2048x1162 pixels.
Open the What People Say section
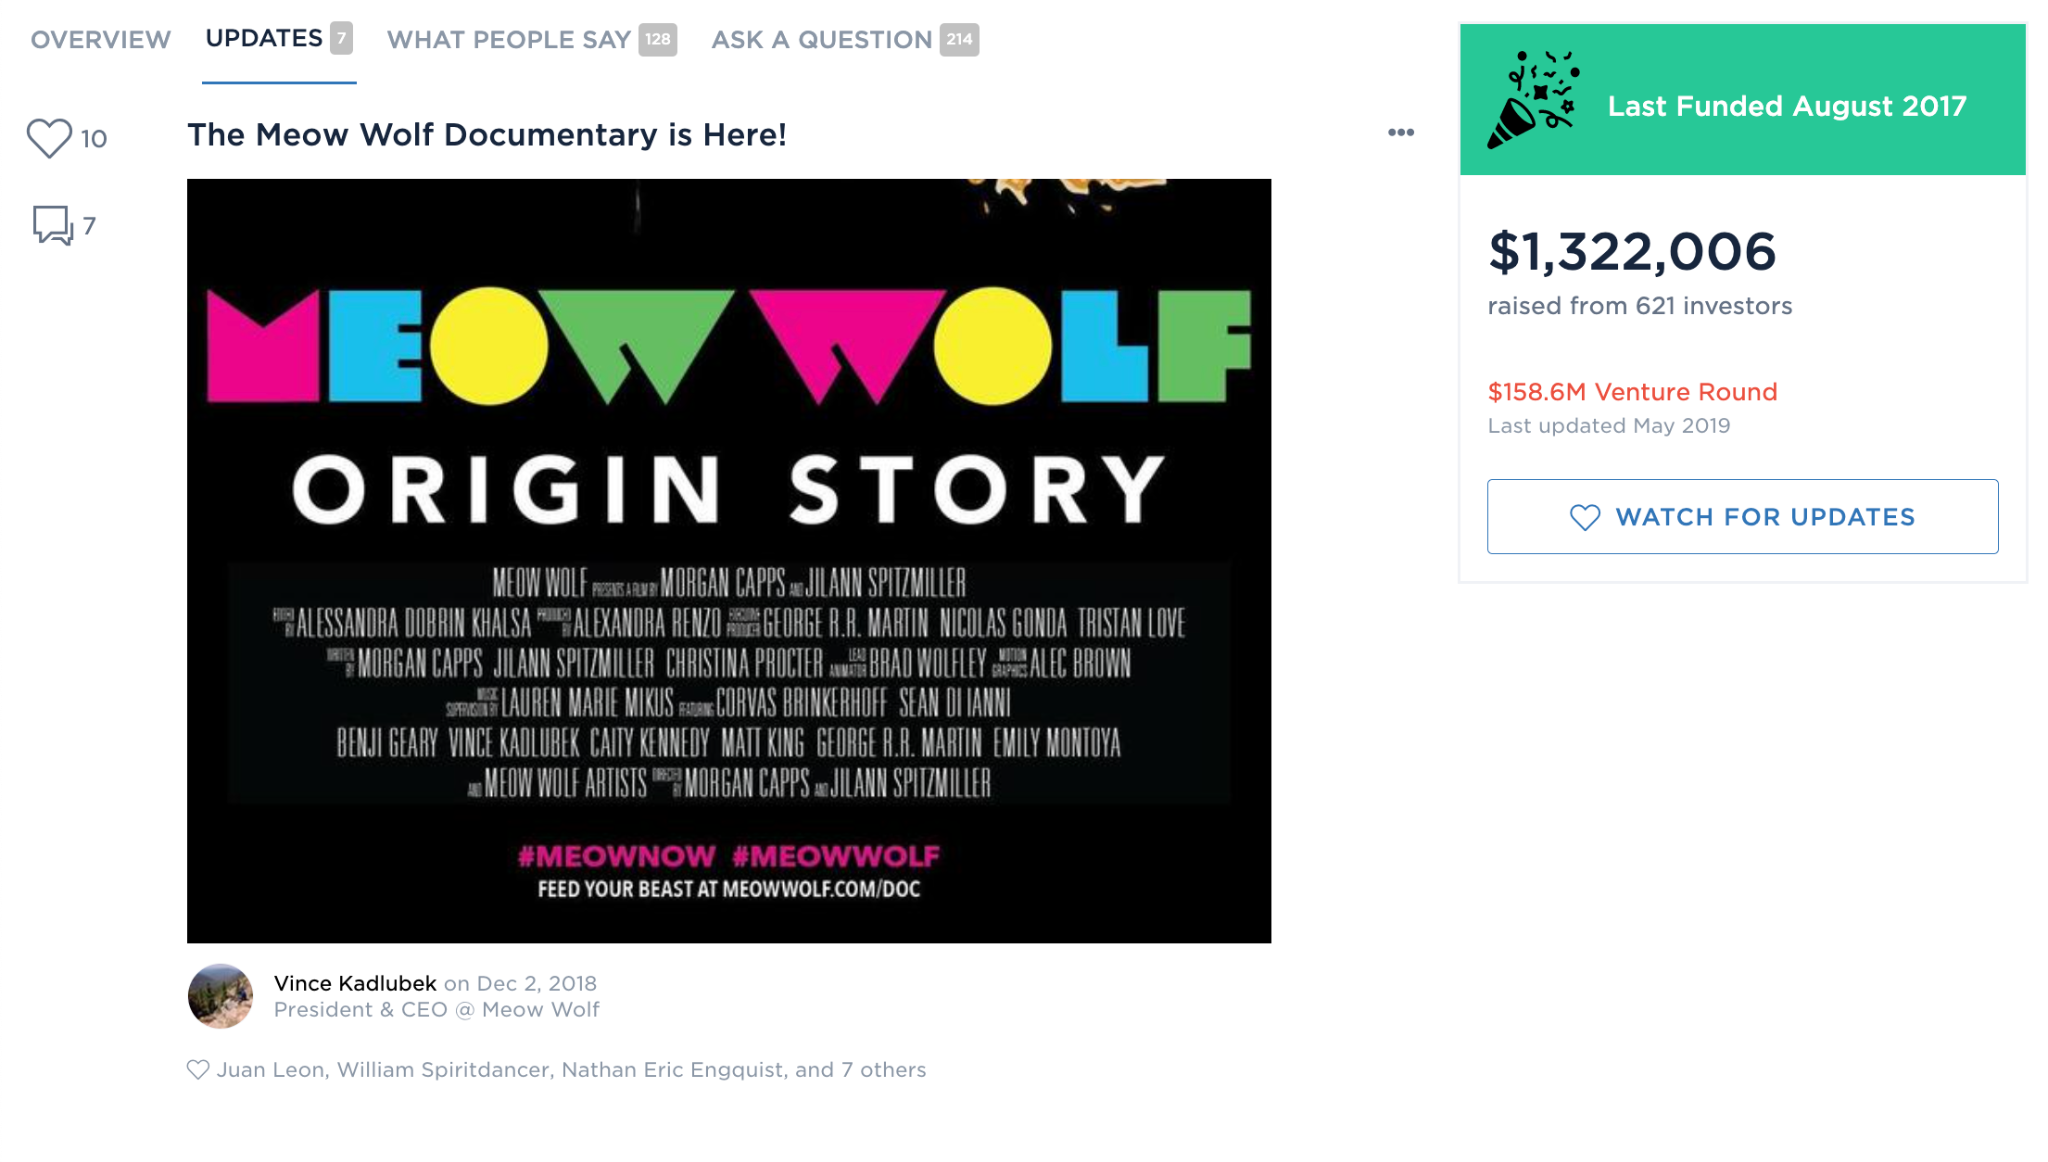(x=506, y=40)
